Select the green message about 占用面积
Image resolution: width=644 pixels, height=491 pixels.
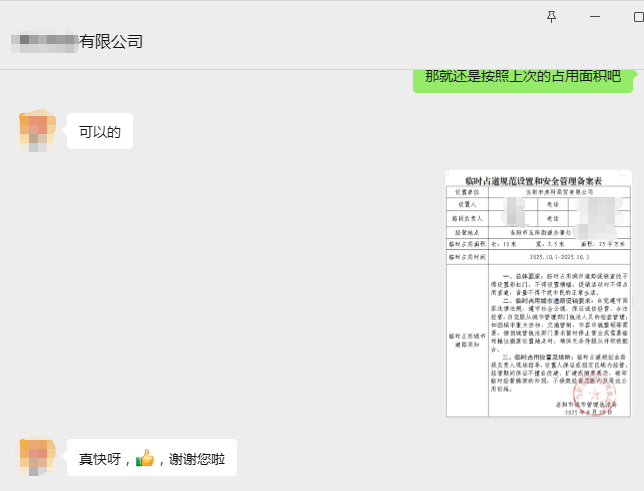(x=523, y=76)
